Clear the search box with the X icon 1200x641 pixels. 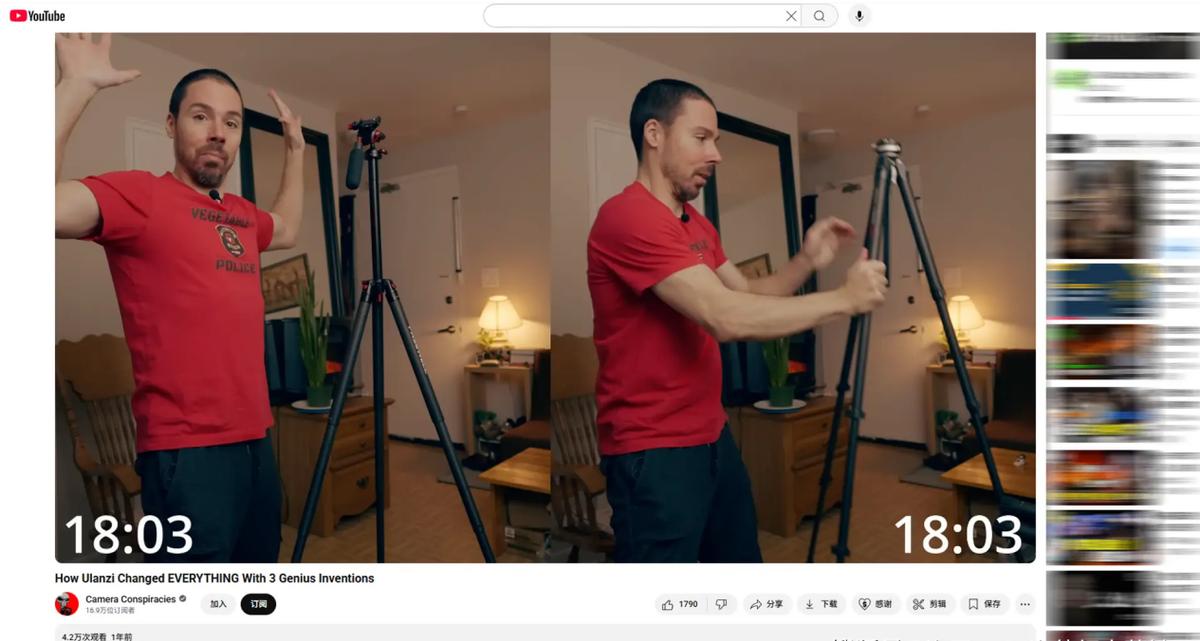(791, 16)
